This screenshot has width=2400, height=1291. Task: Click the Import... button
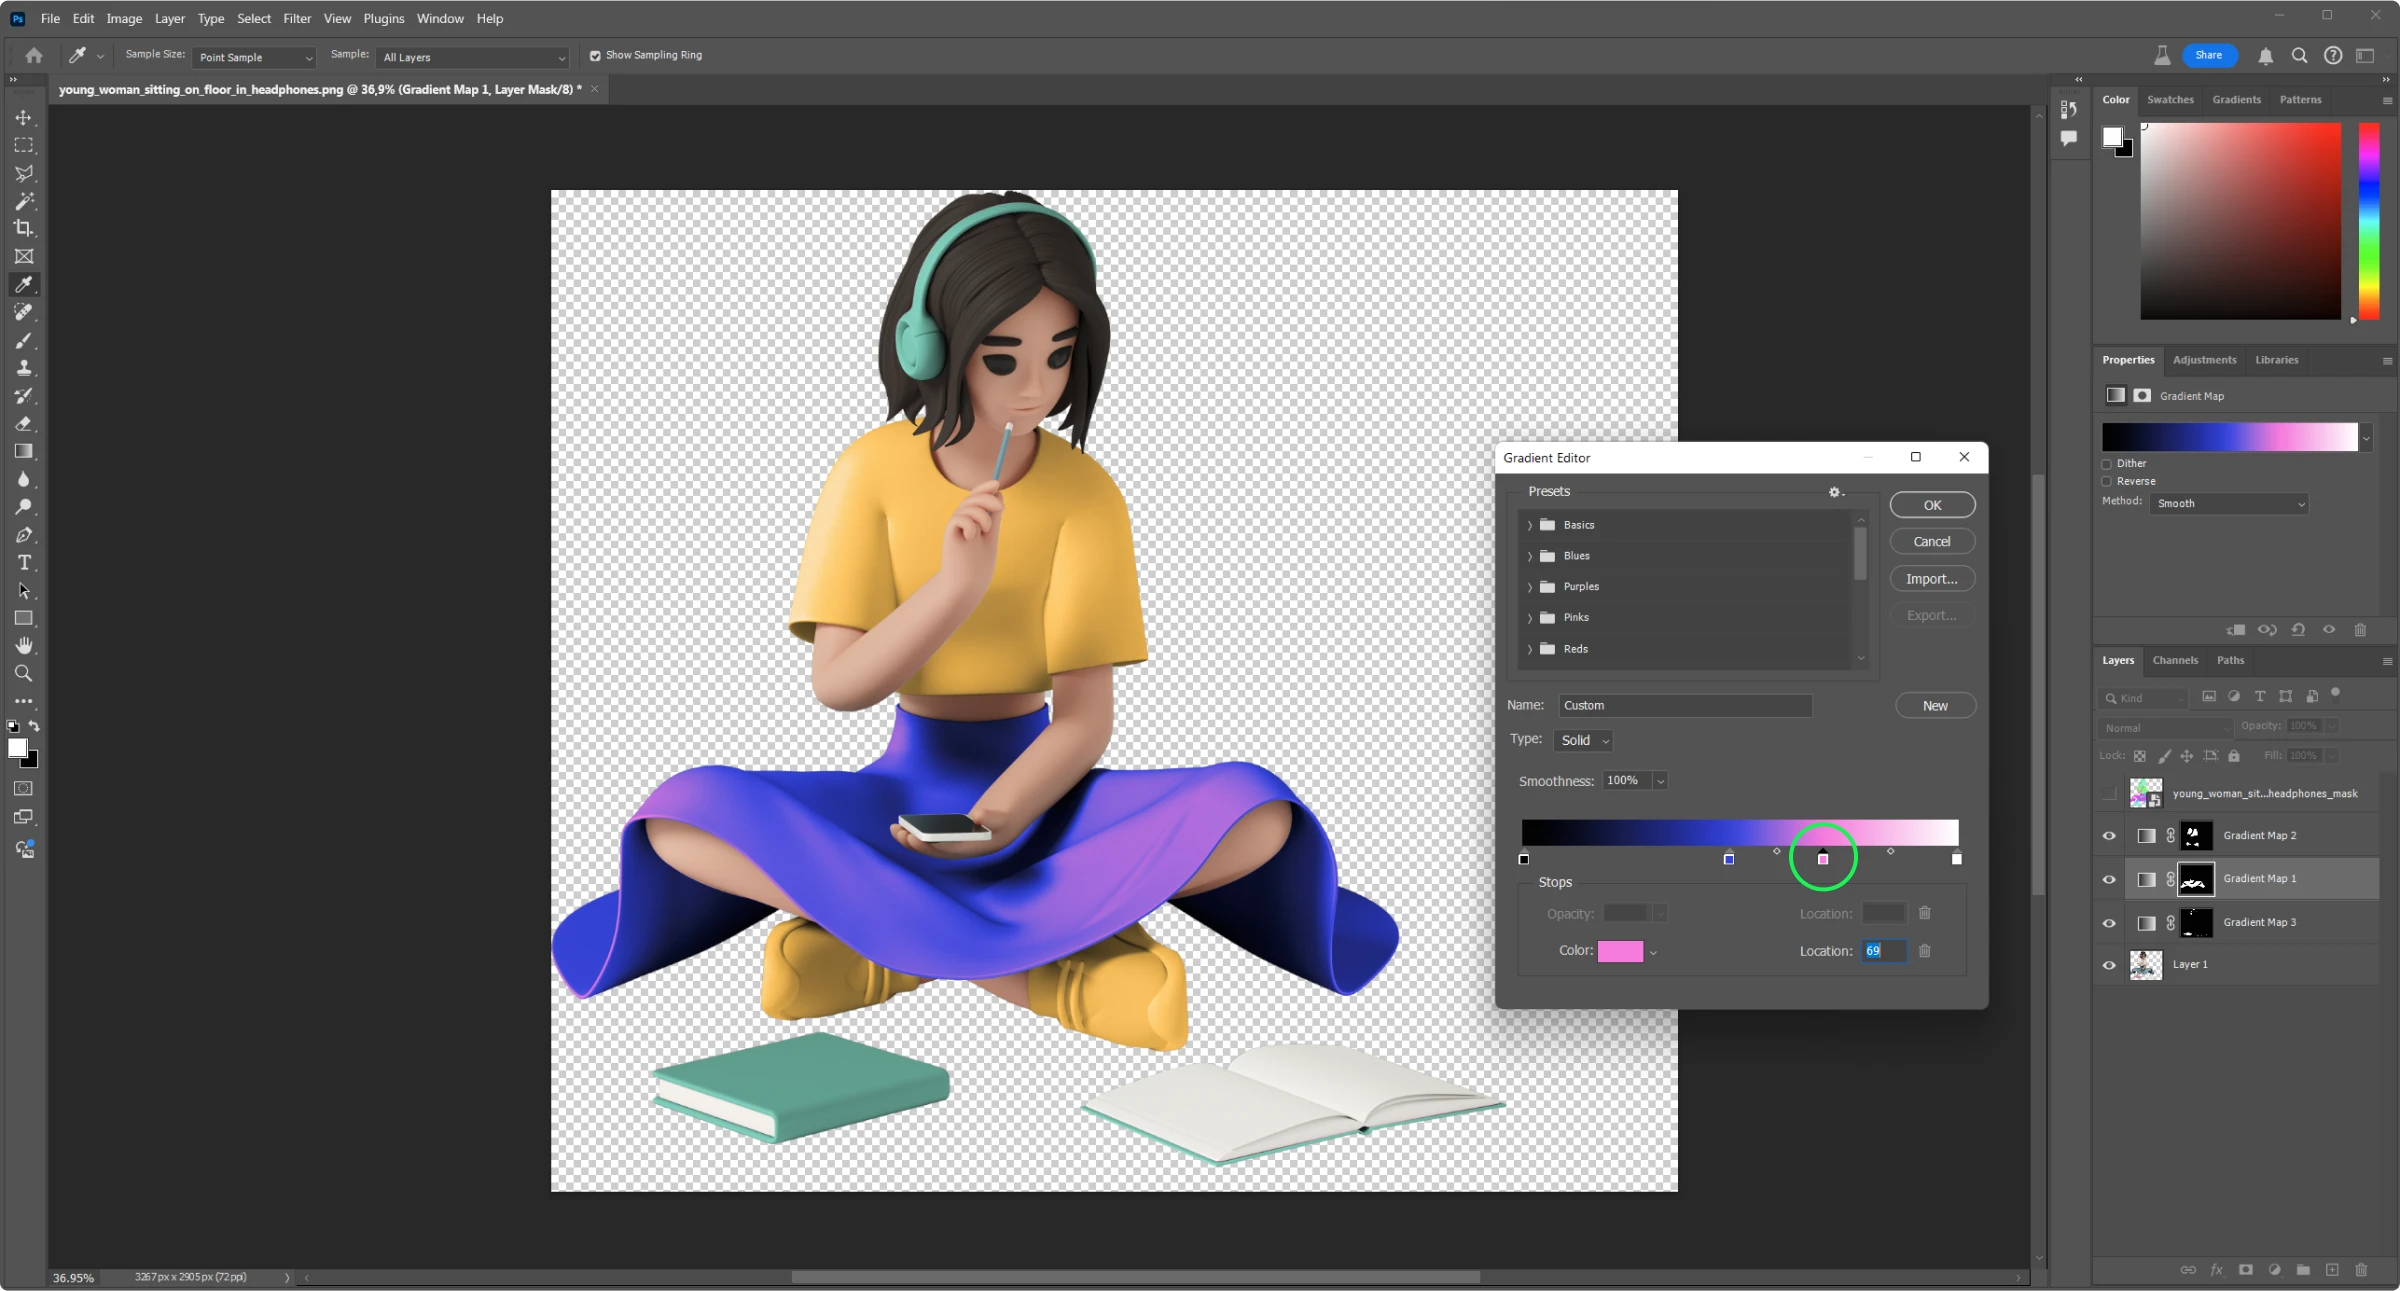pyautogui.click(x=1932, y=580)
